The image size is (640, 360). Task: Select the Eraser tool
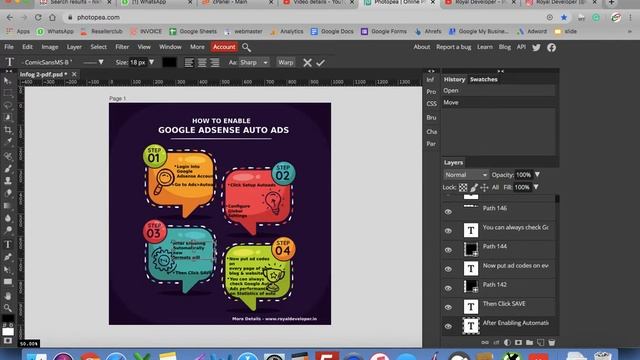(7, 193)
